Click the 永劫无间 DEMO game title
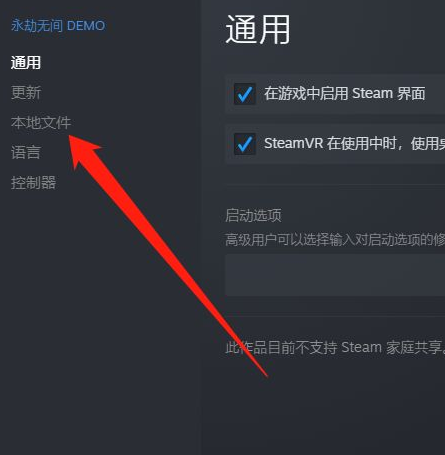 [x=58, y=26]
